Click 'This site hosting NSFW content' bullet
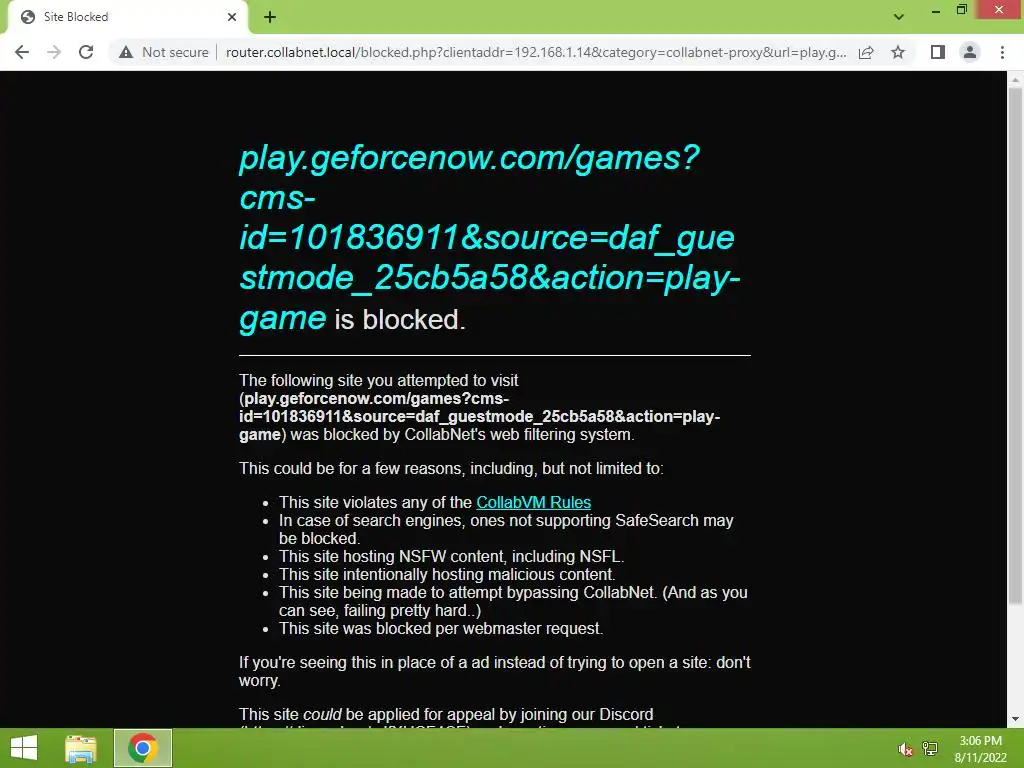Image resolution: width=1024 pixels, height=768 pixels. [x=451, y=556]
